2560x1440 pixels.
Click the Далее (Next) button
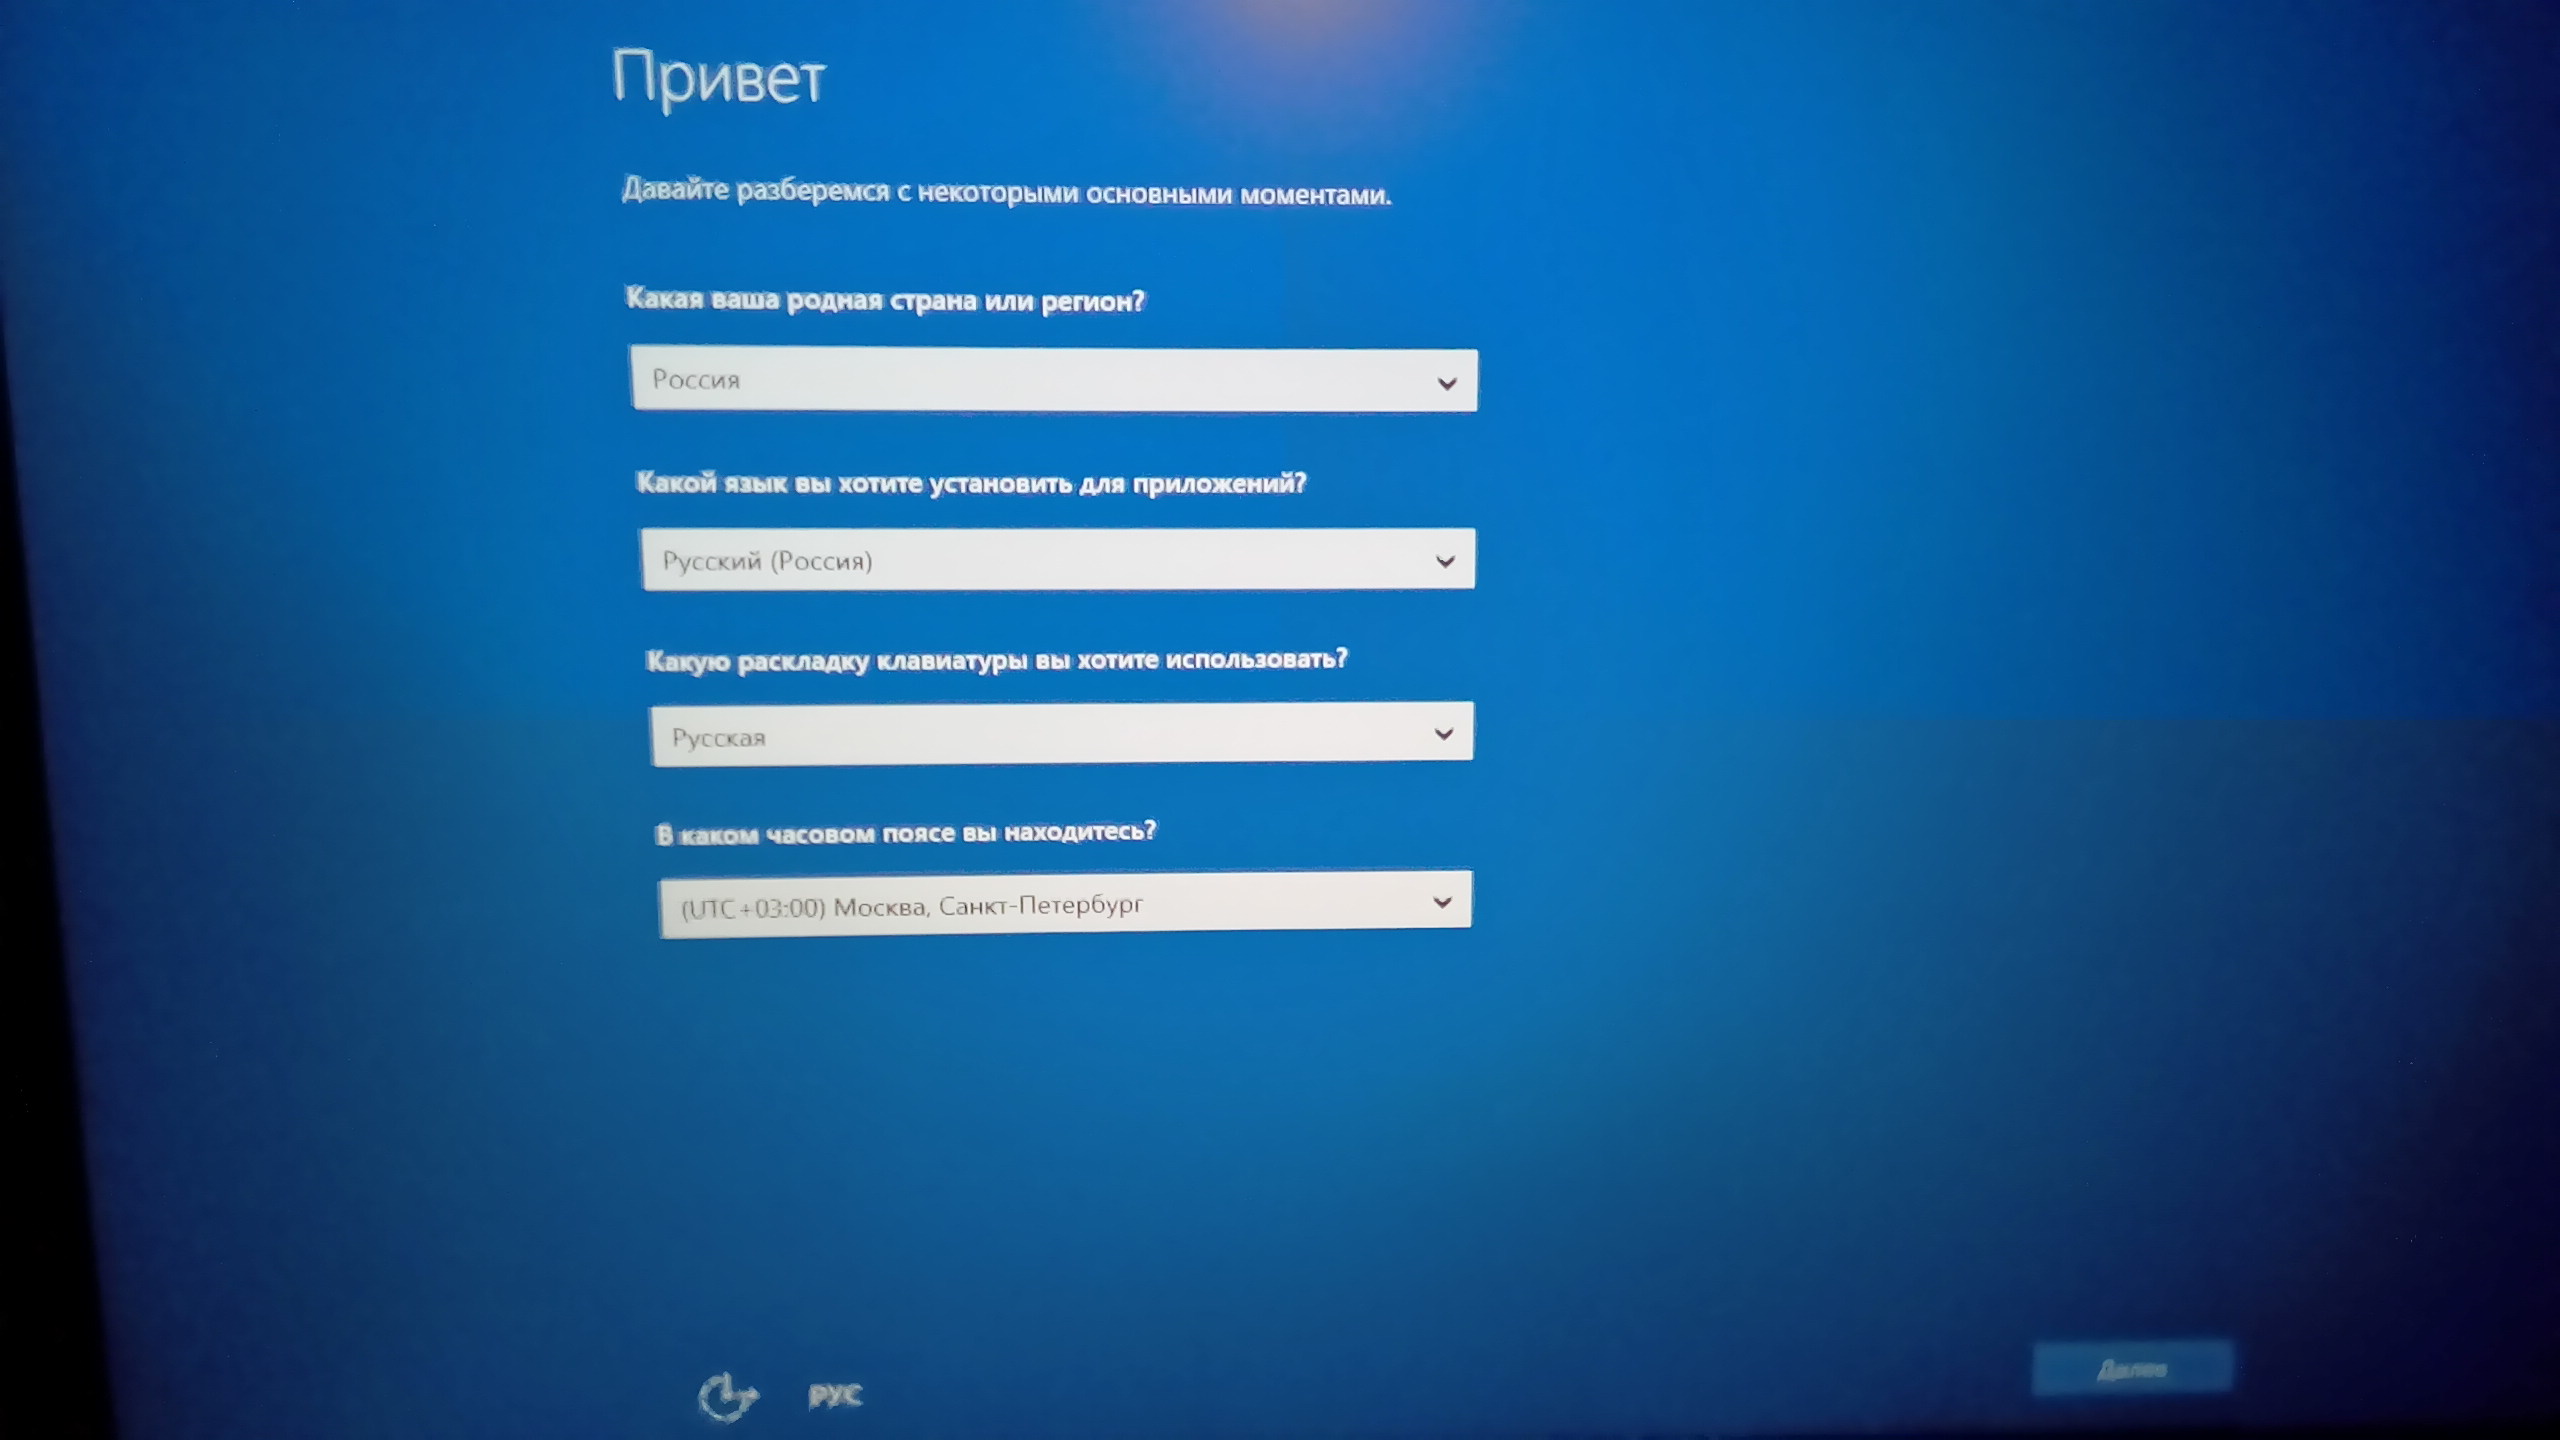[x=2133, y=1368]
